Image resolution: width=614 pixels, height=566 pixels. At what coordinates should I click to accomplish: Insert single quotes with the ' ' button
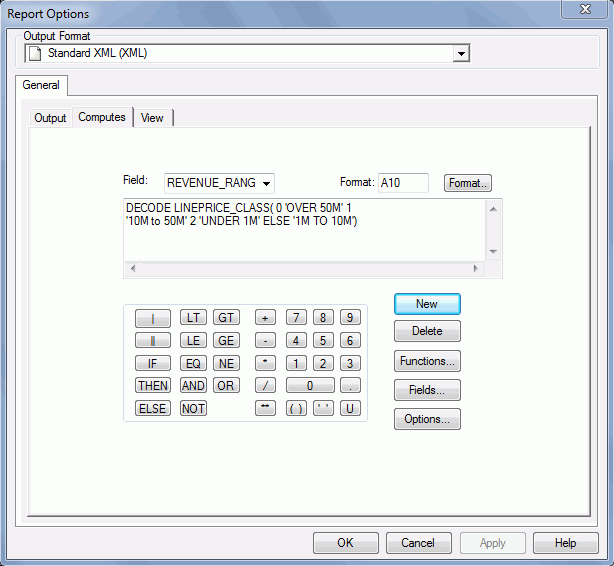click(x=323, y=408)
